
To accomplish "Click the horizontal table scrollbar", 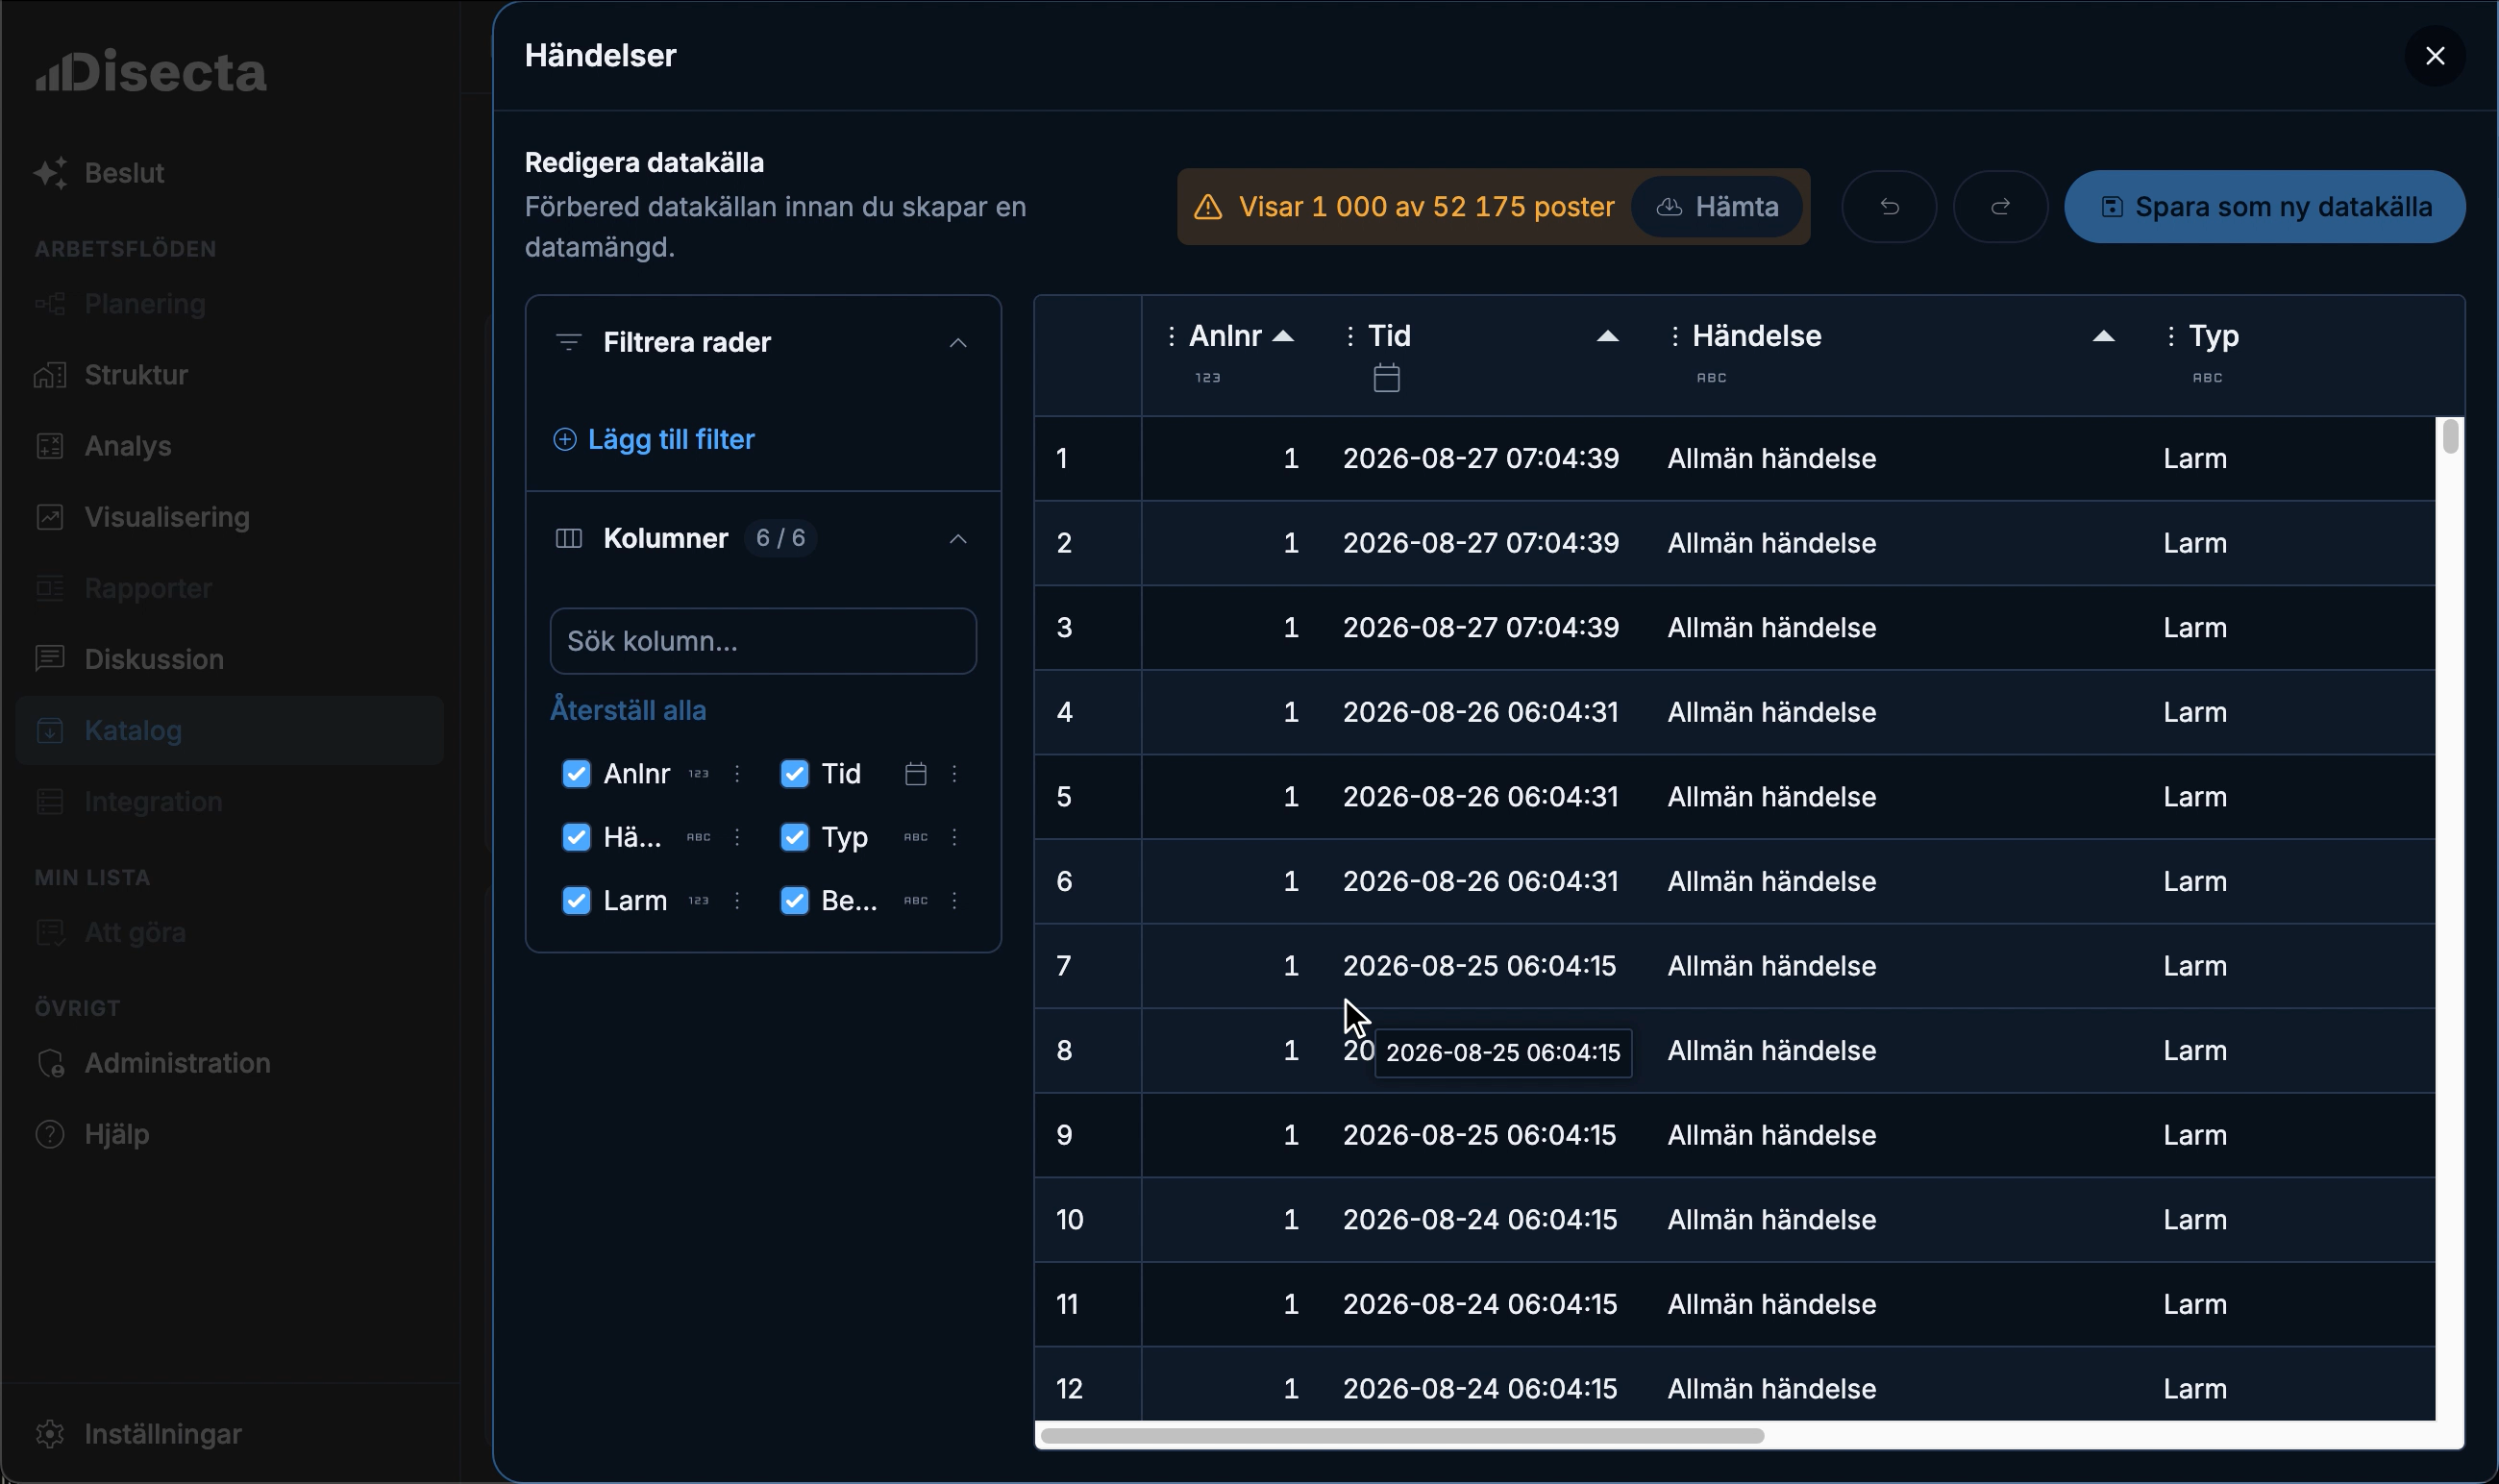I will point(1402,1436).
